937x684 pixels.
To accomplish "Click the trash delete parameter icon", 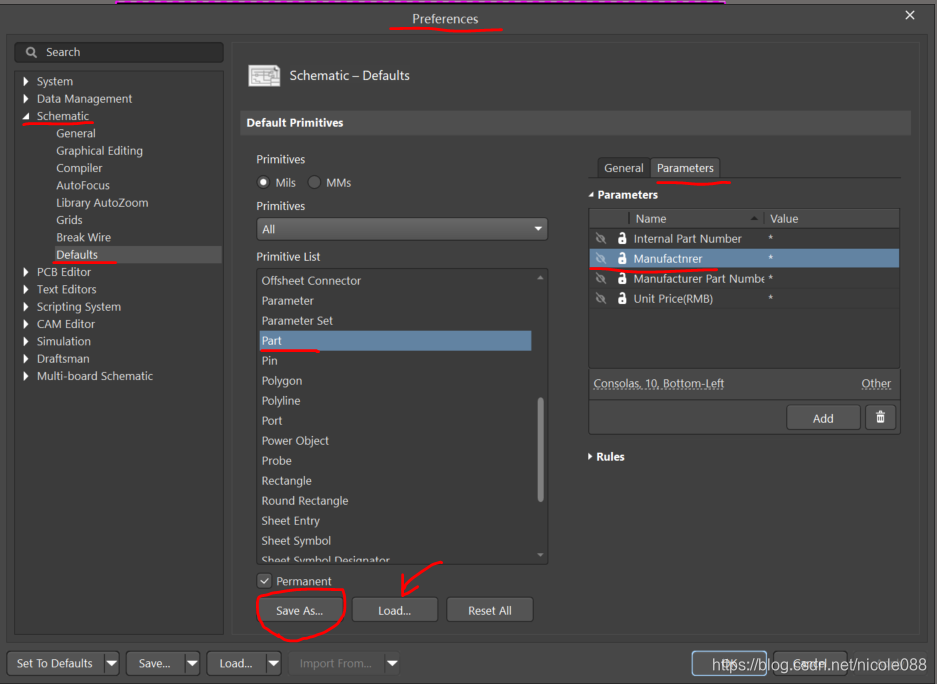I will 880,418.
